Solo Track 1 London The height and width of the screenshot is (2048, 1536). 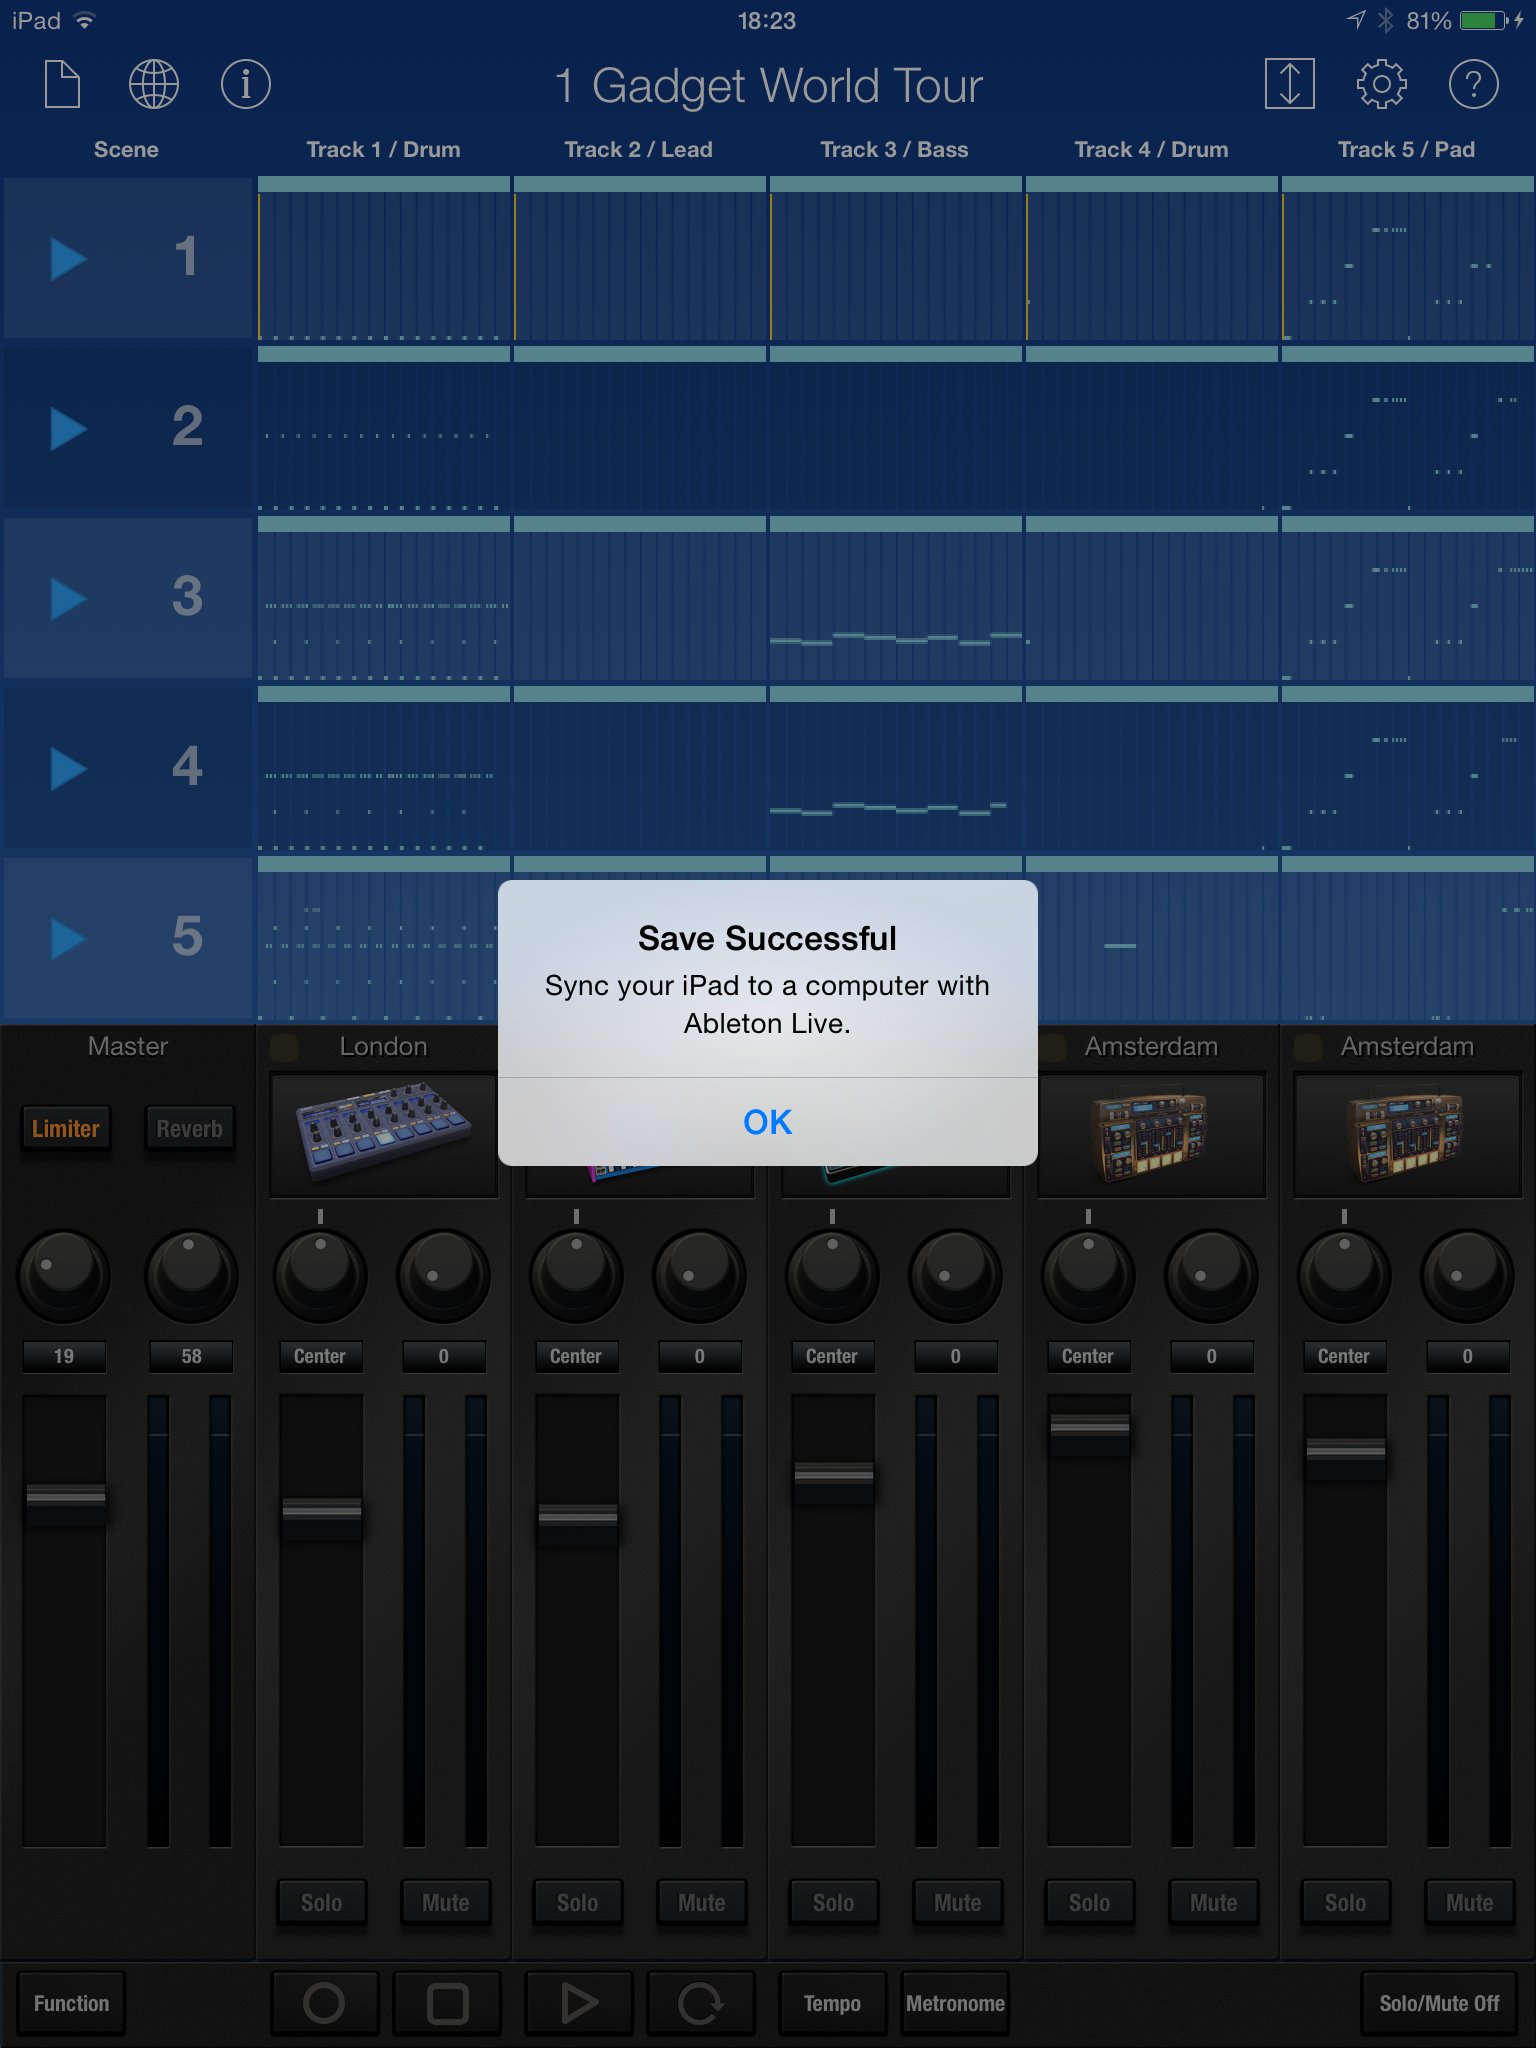pyautogui.click(x=321, y=1903)
